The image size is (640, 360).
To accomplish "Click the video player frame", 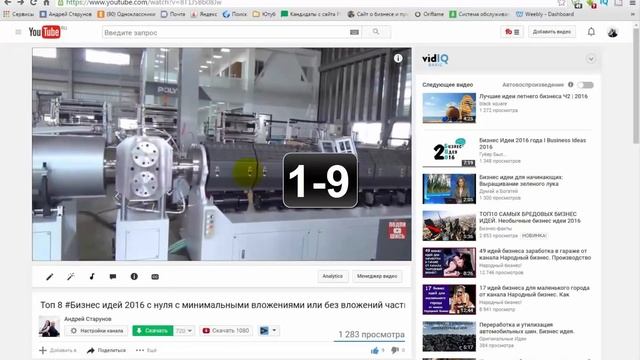I will [x=222, y=154].
